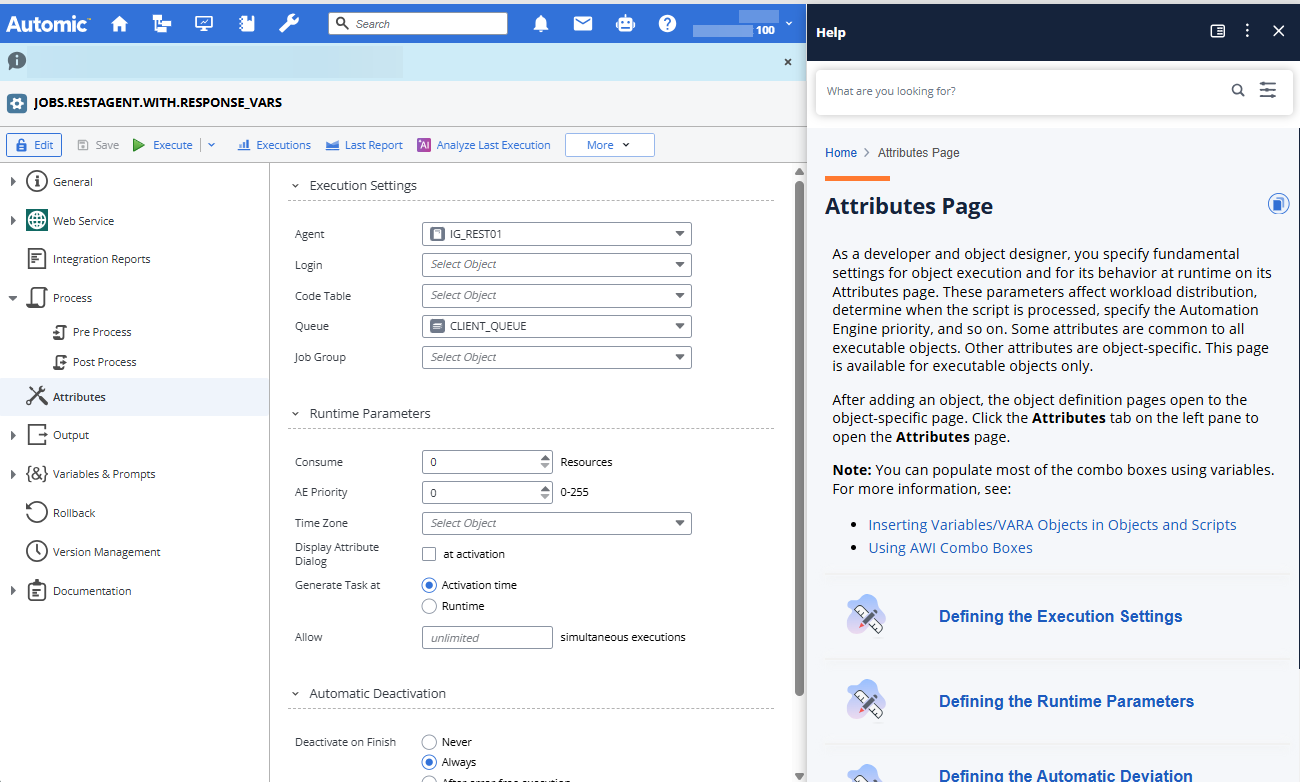Follow the Using AWI Combo Boxes link

950,547
